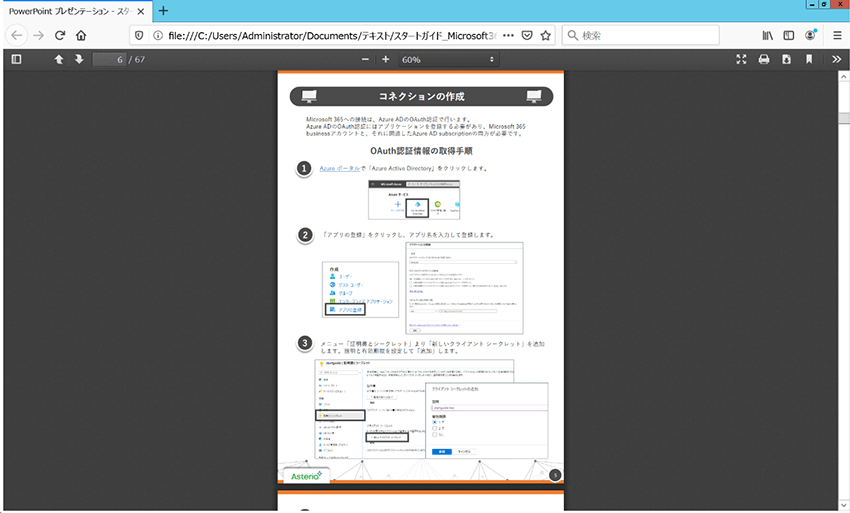
Task: Click the app registration form screenshot
Action: (x=465, y=288)
